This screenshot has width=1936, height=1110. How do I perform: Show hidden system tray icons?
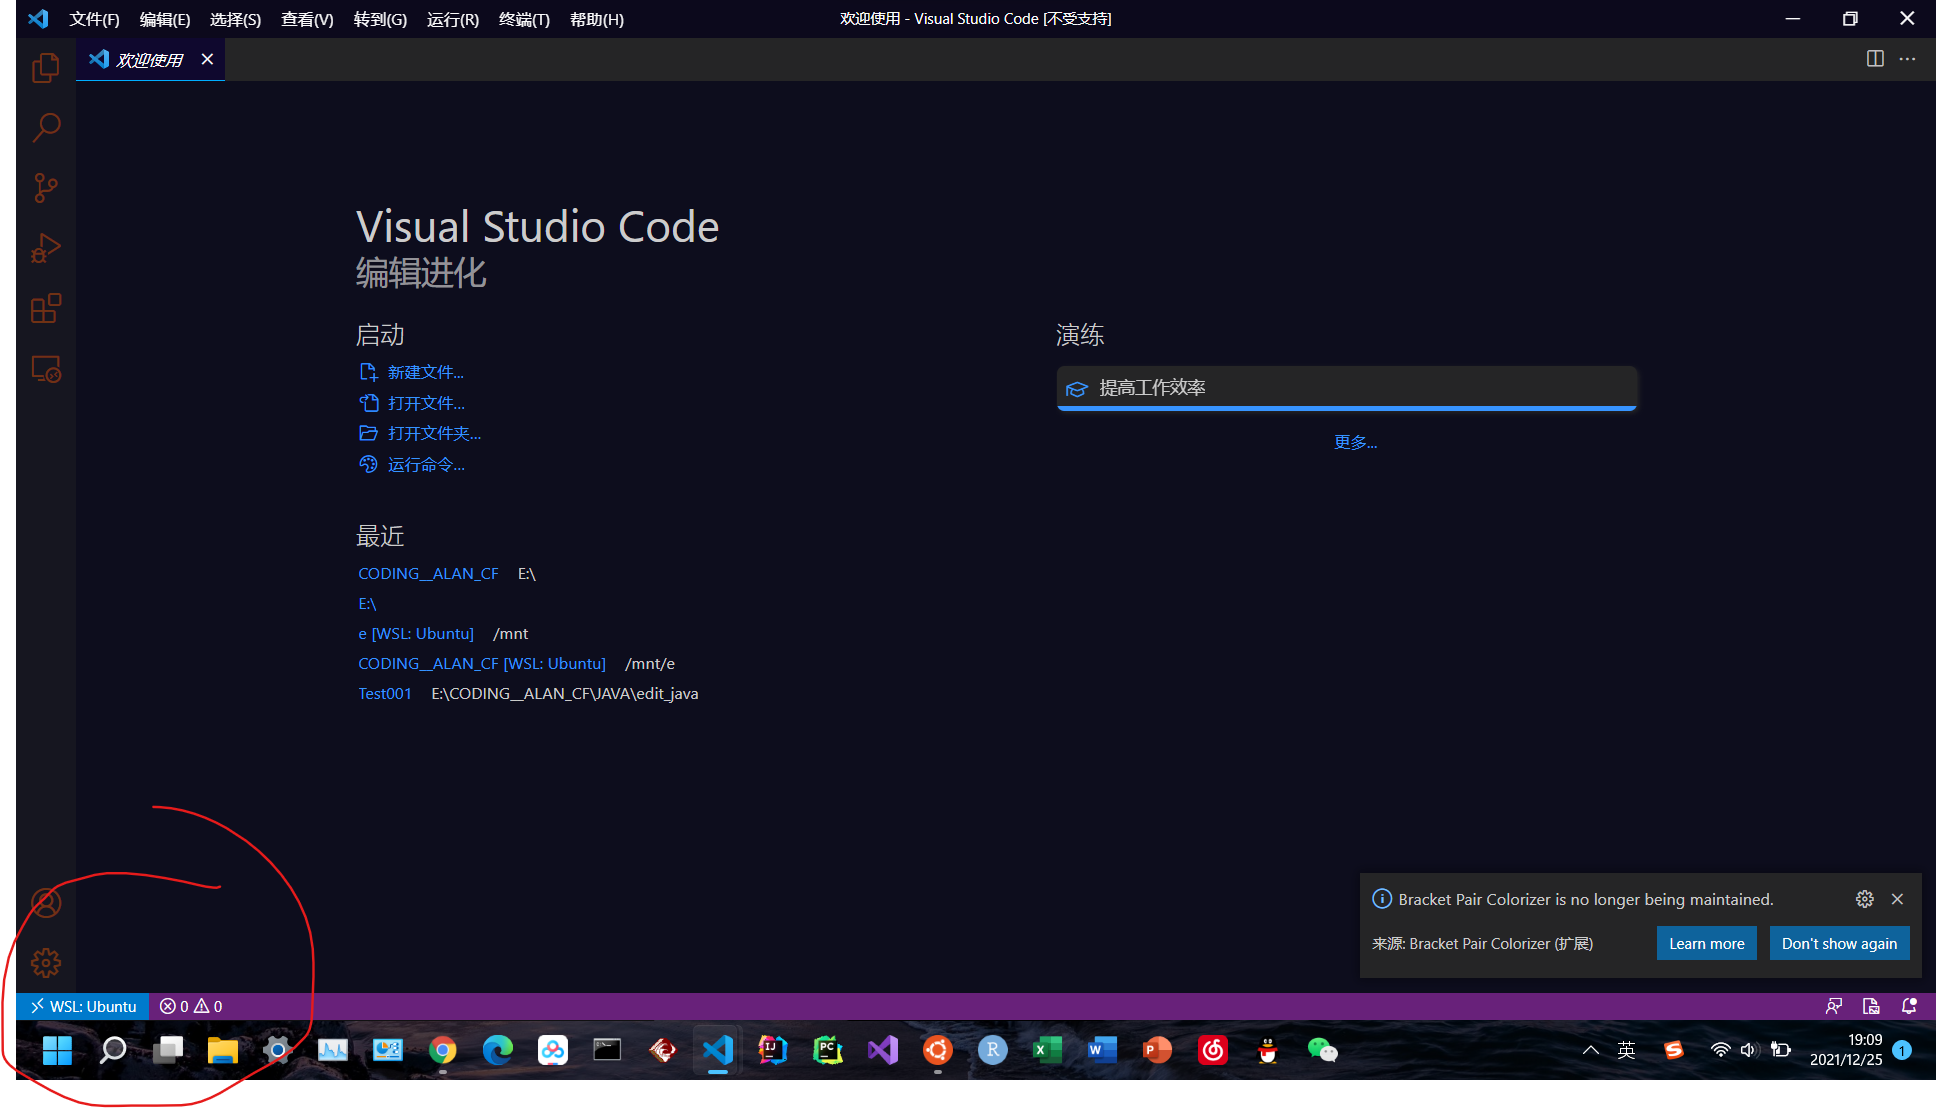point(1590,1050)
